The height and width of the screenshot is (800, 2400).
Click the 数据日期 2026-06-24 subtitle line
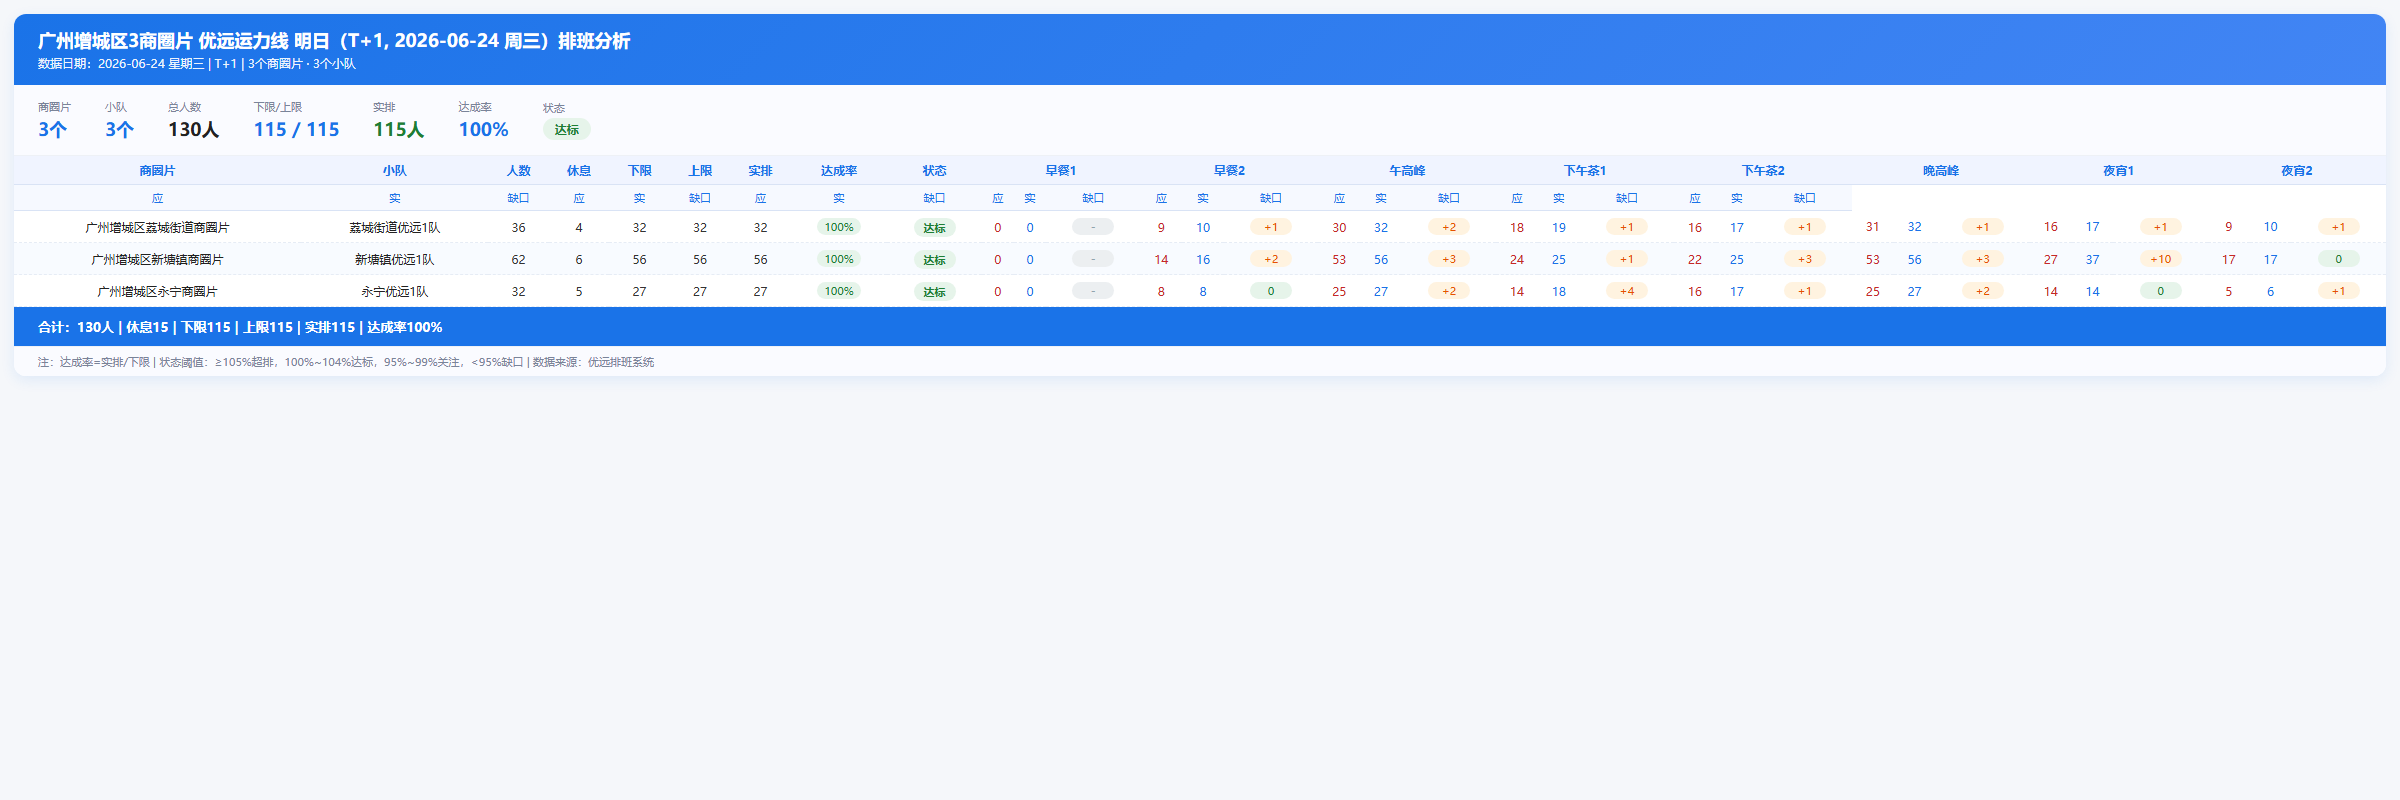click(197, 64)
